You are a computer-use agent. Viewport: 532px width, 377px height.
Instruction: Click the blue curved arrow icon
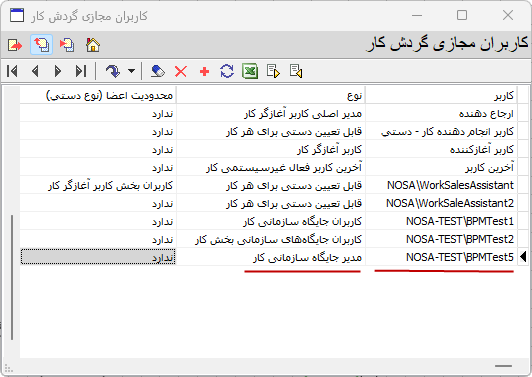pos(112,71)
